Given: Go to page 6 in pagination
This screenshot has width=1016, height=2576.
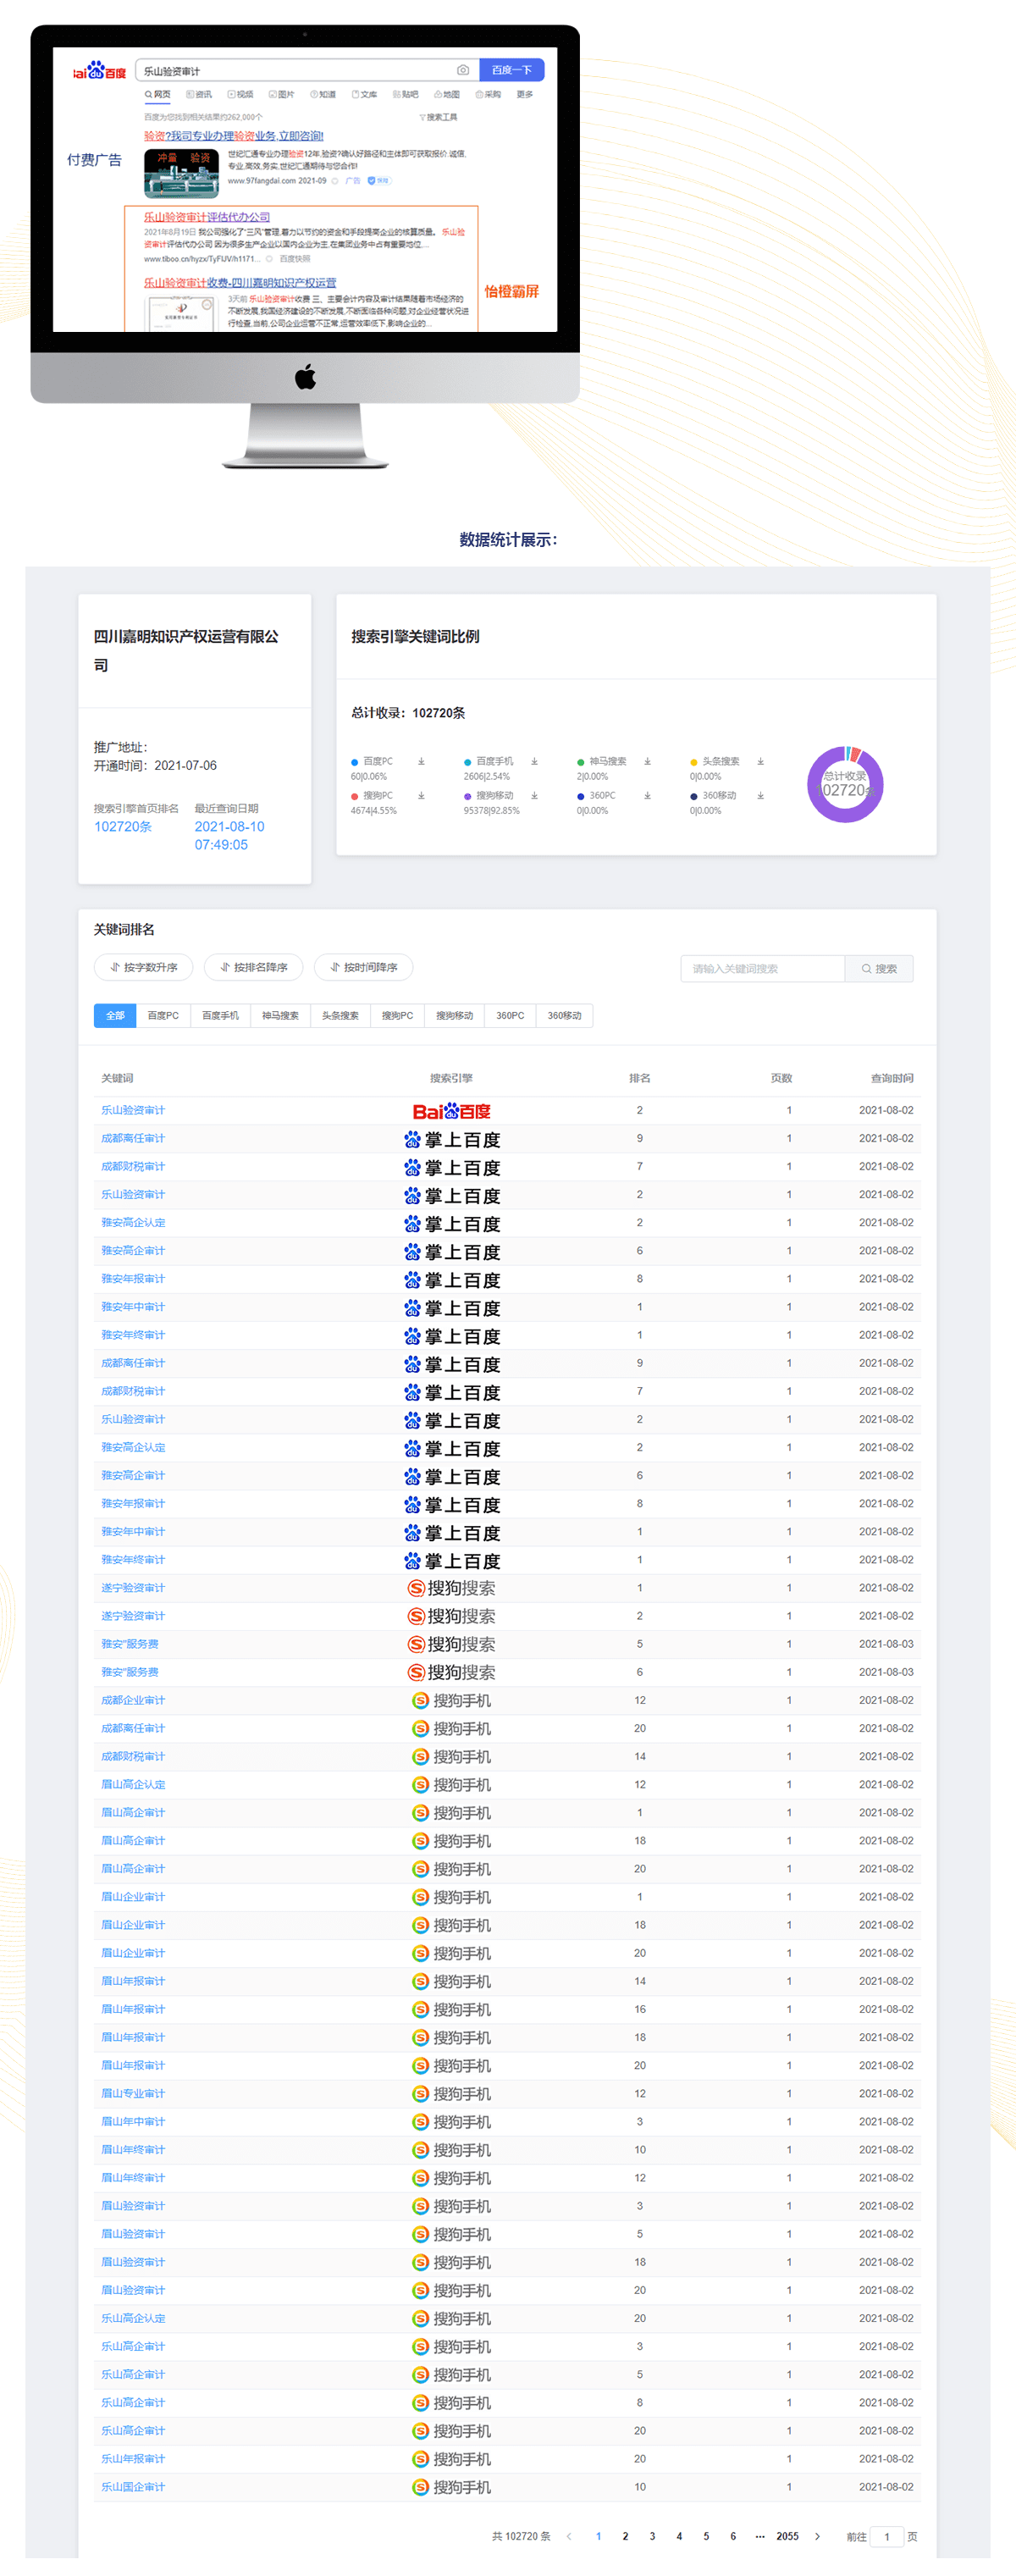Looking at the screenshot, I should coord(733,2536).
